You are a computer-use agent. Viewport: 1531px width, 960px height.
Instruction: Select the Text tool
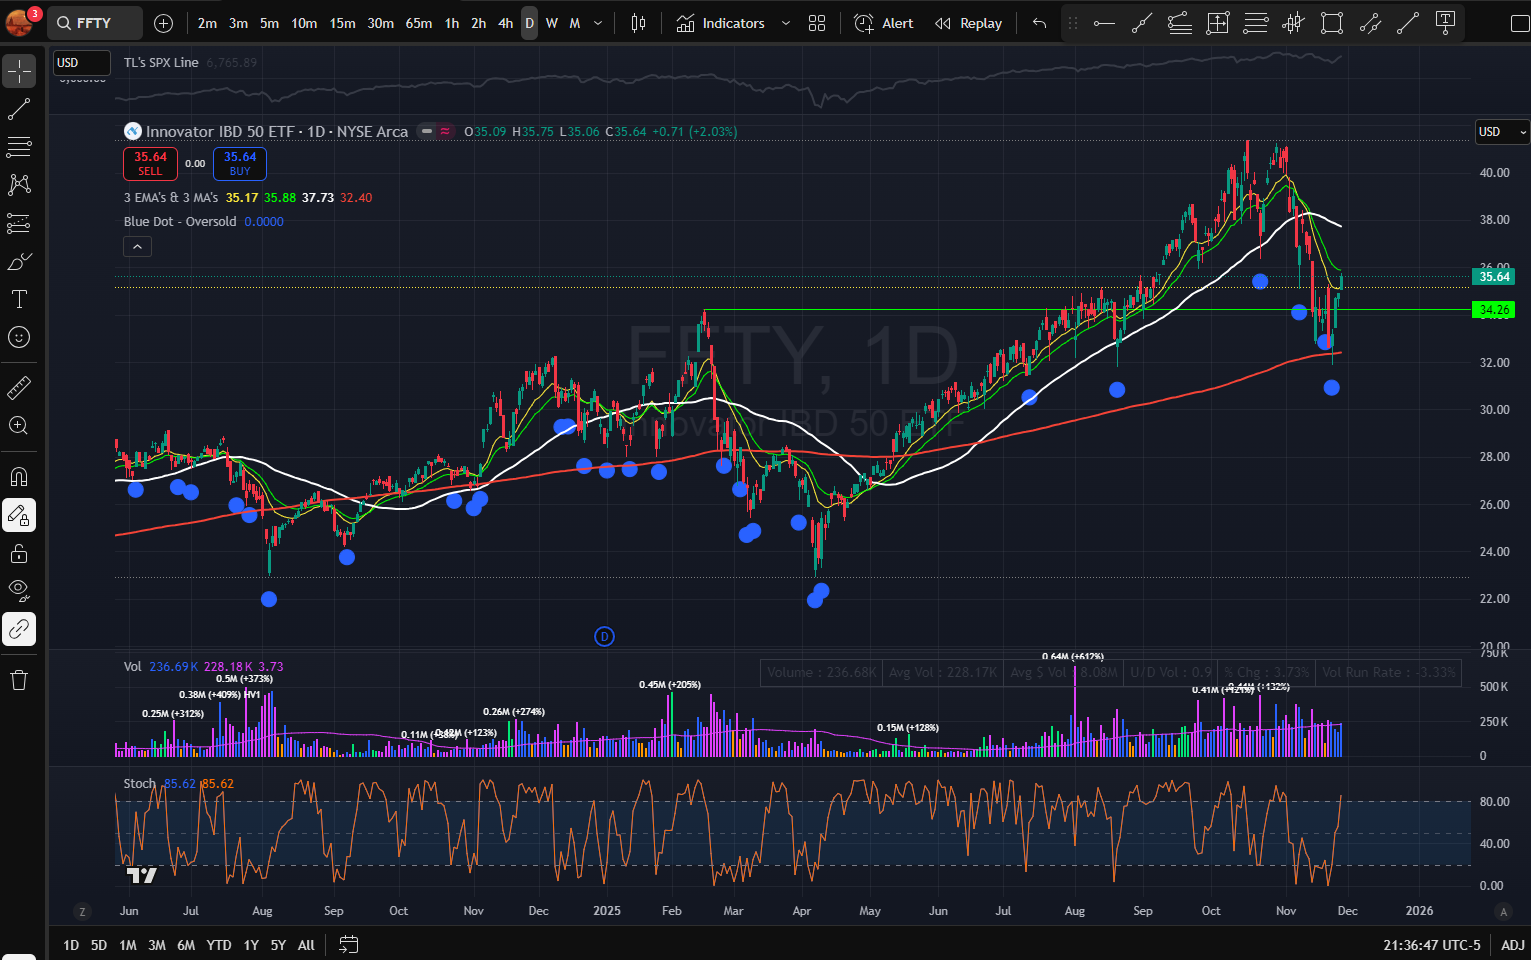19,299
